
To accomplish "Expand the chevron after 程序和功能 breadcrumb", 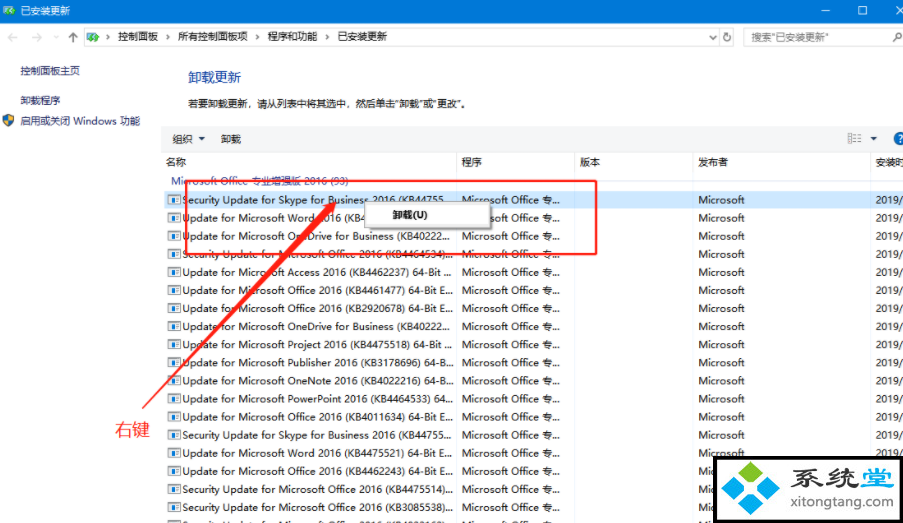I will 327,37.
